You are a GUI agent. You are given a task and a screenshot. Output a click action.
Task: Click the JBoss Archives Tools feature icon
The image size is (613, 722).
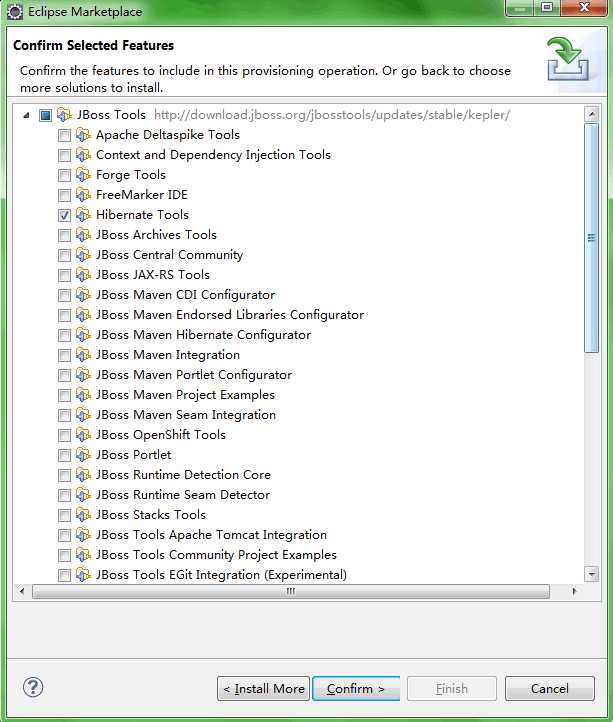pos(83,235)
